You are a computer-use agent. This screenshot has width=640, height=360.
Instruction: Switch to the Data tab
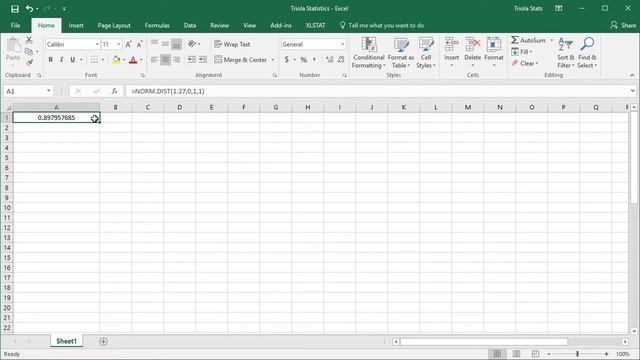tap(190, 25)
